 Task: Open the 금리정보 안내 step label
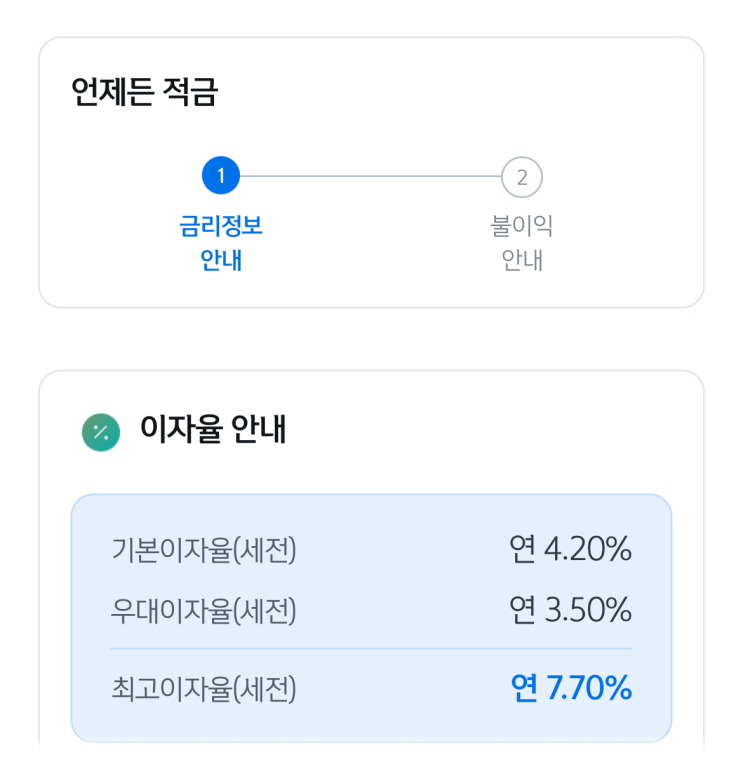tap(221, 243)
